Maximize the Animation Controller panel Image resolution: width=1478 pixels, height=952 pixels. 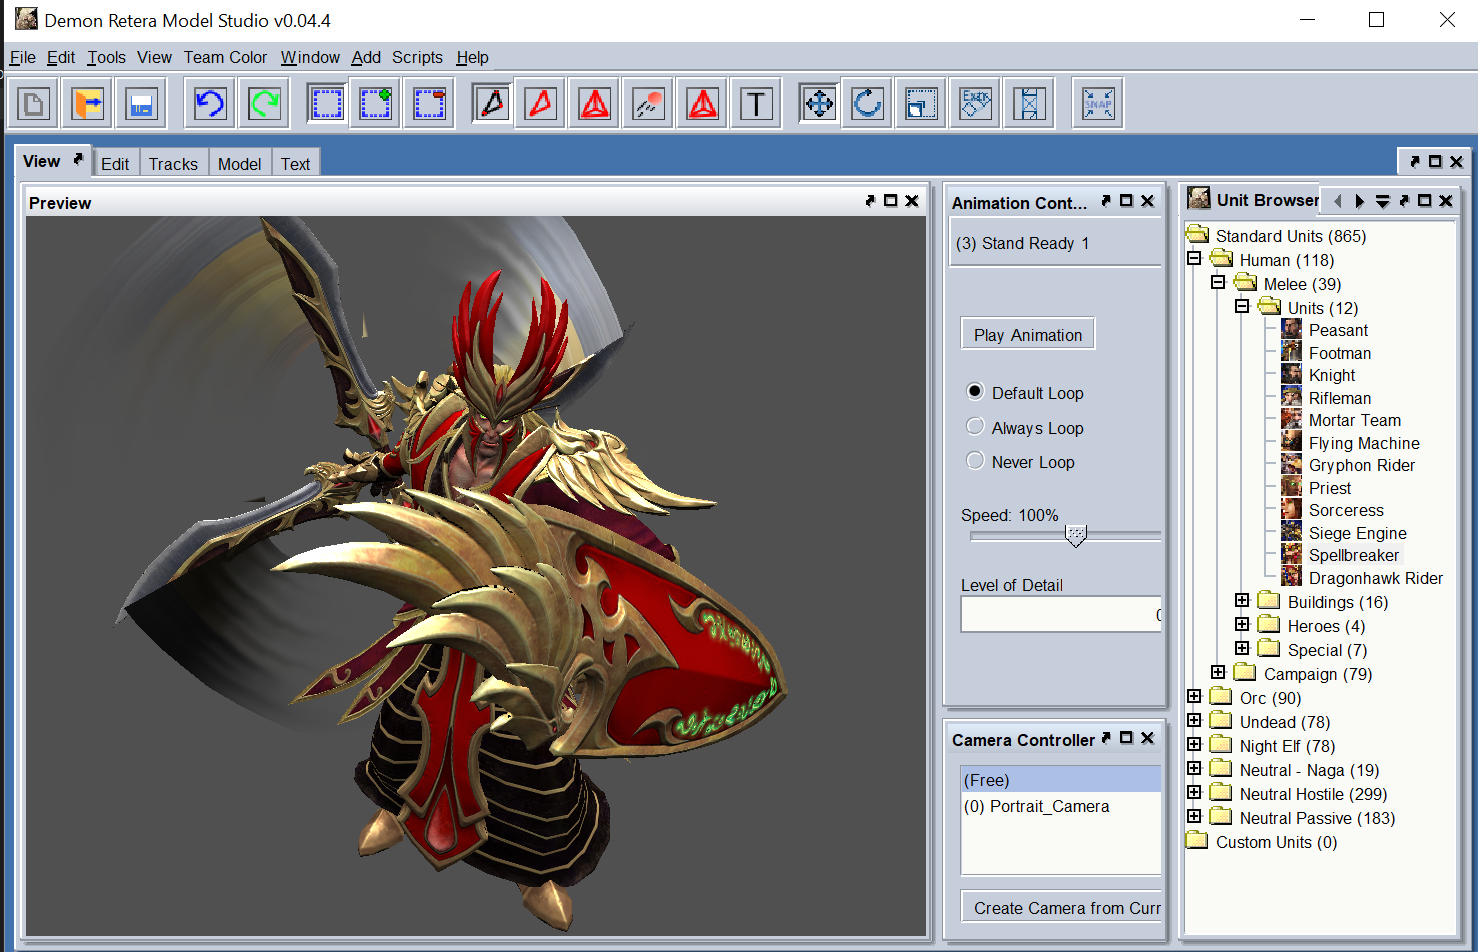tap(1126, 201)
